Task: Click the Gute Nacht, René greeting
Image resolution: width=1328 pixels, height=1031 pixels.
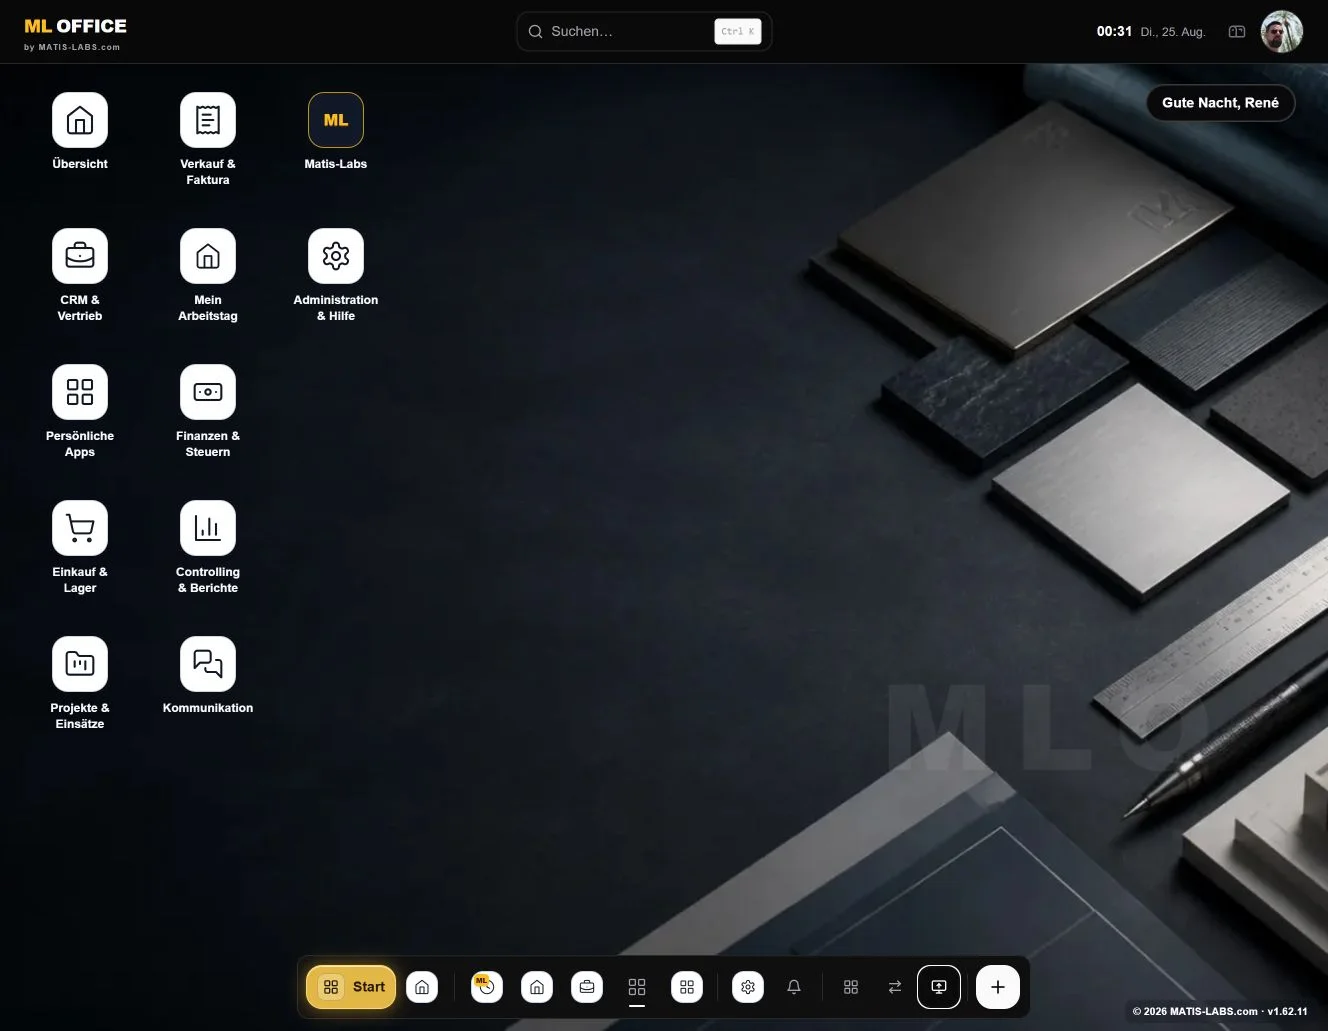Action: pyautogui.click(x=1220, y=103)
